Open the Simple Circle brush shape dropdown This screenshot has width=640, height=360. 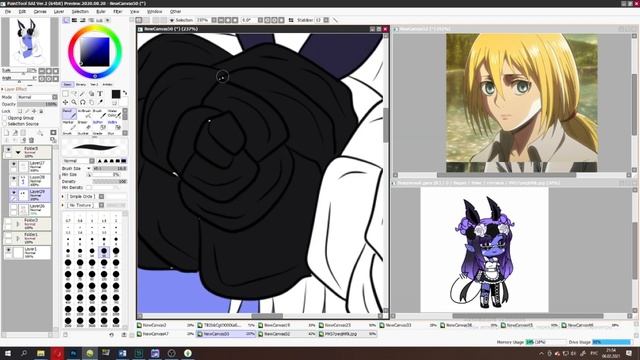click(x=102, y=196)
